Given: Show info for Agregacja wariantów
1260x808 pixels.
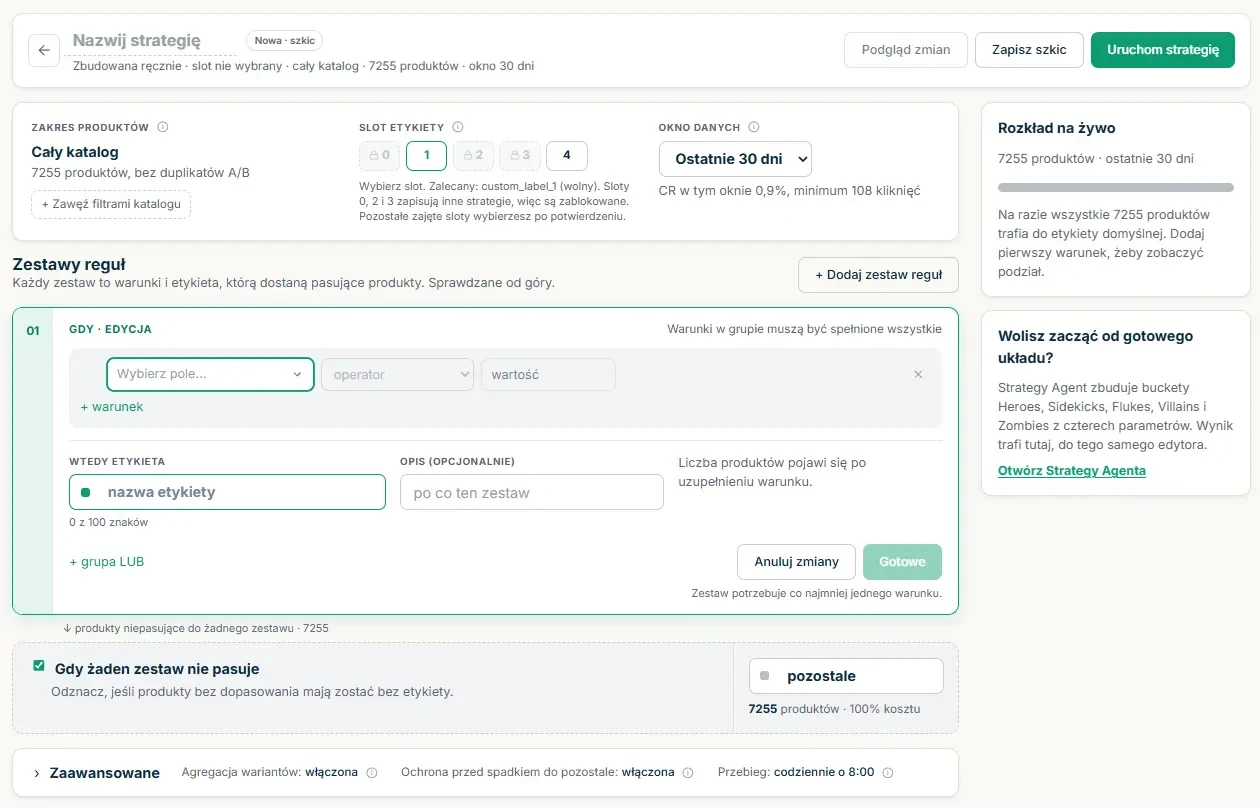Looking at the screenshot, I should (372, 773).
